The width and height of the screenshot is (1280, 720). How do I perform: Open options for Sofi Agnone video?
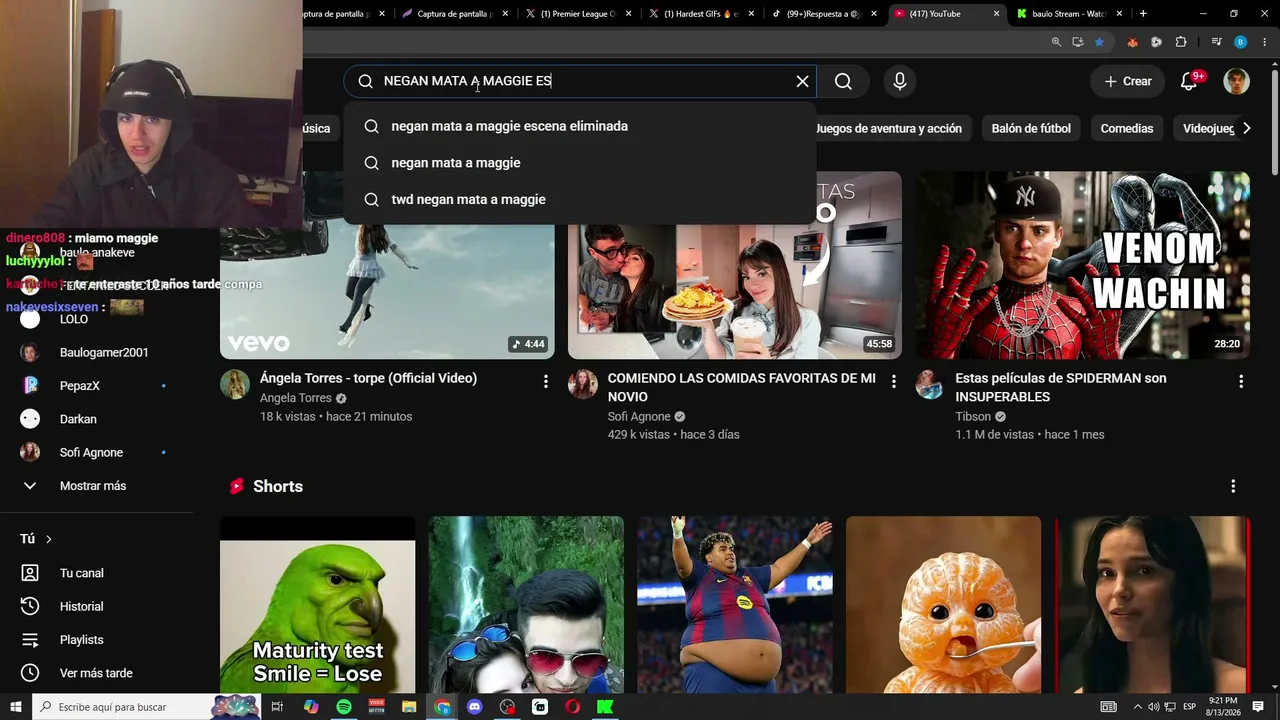(x=893, y=381)
